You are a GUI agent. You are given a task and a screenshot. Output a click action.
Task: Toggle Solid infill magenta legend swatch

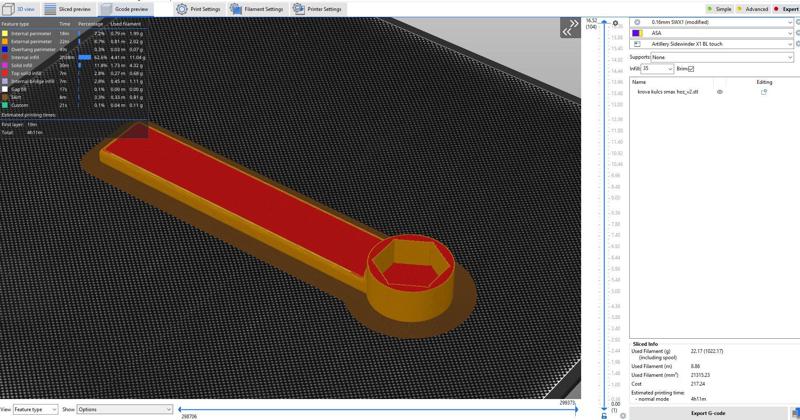(5, 65)
